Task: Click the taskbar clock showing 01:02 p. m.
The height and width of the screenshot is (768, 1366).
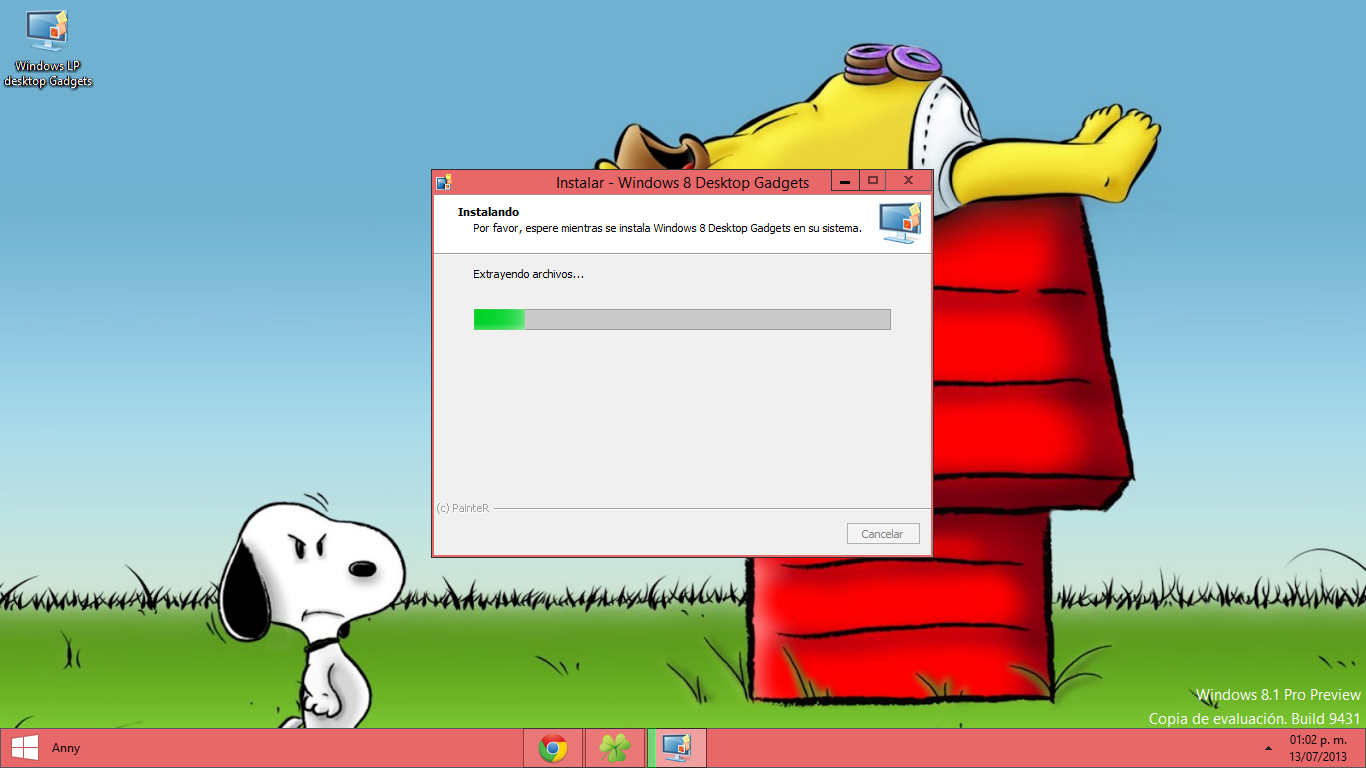Action: pos(1318,740)
